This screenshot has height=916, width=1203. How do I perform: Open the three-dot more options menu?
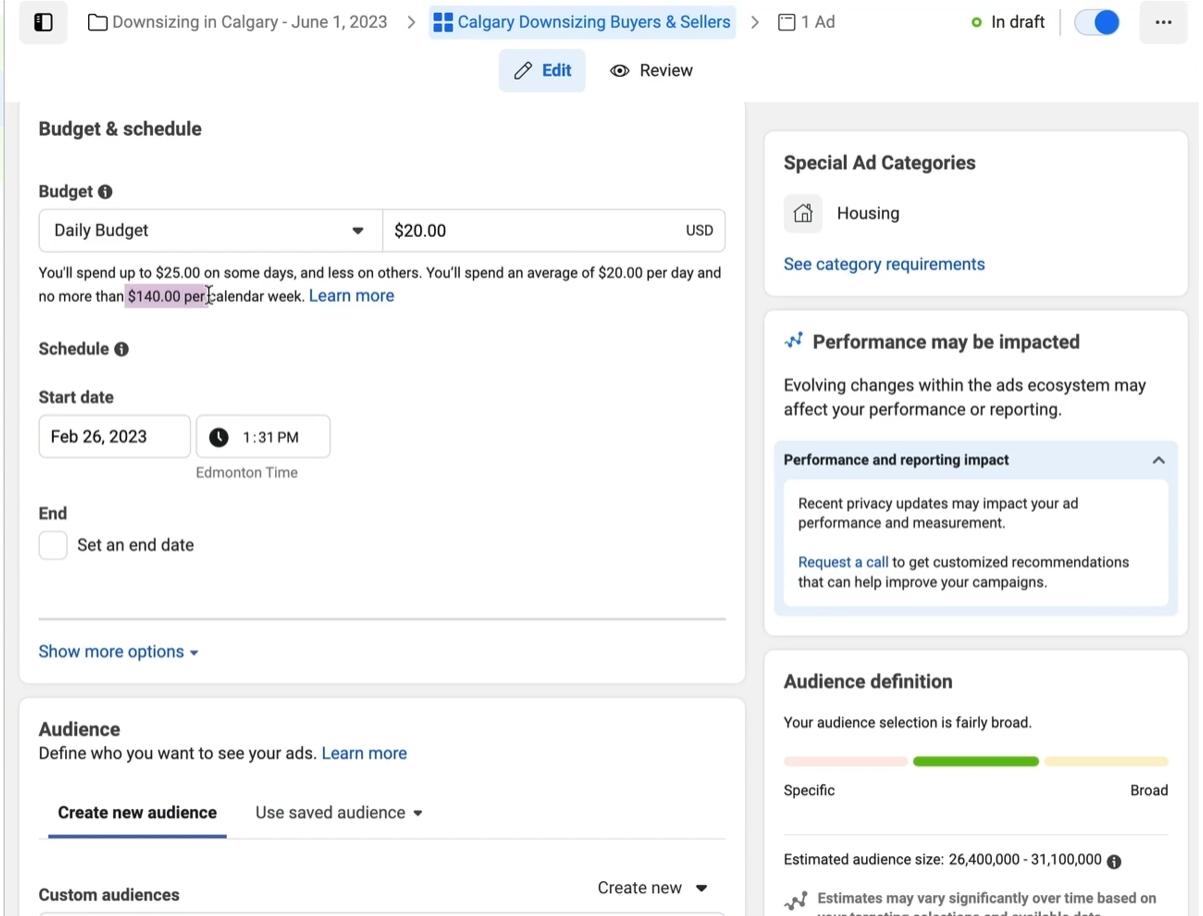pos(1163,22)
